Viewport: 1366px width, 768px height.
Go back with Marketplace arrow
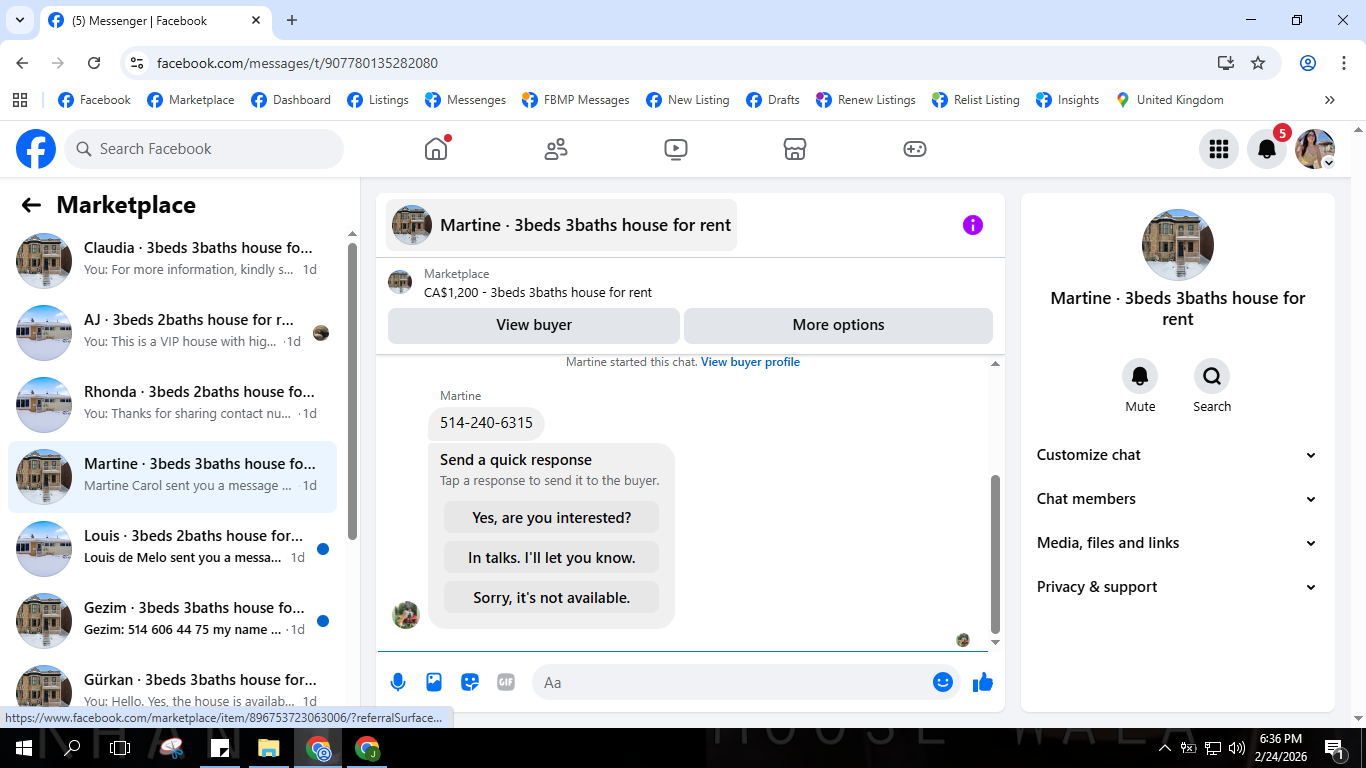click(x=31, y=205)
